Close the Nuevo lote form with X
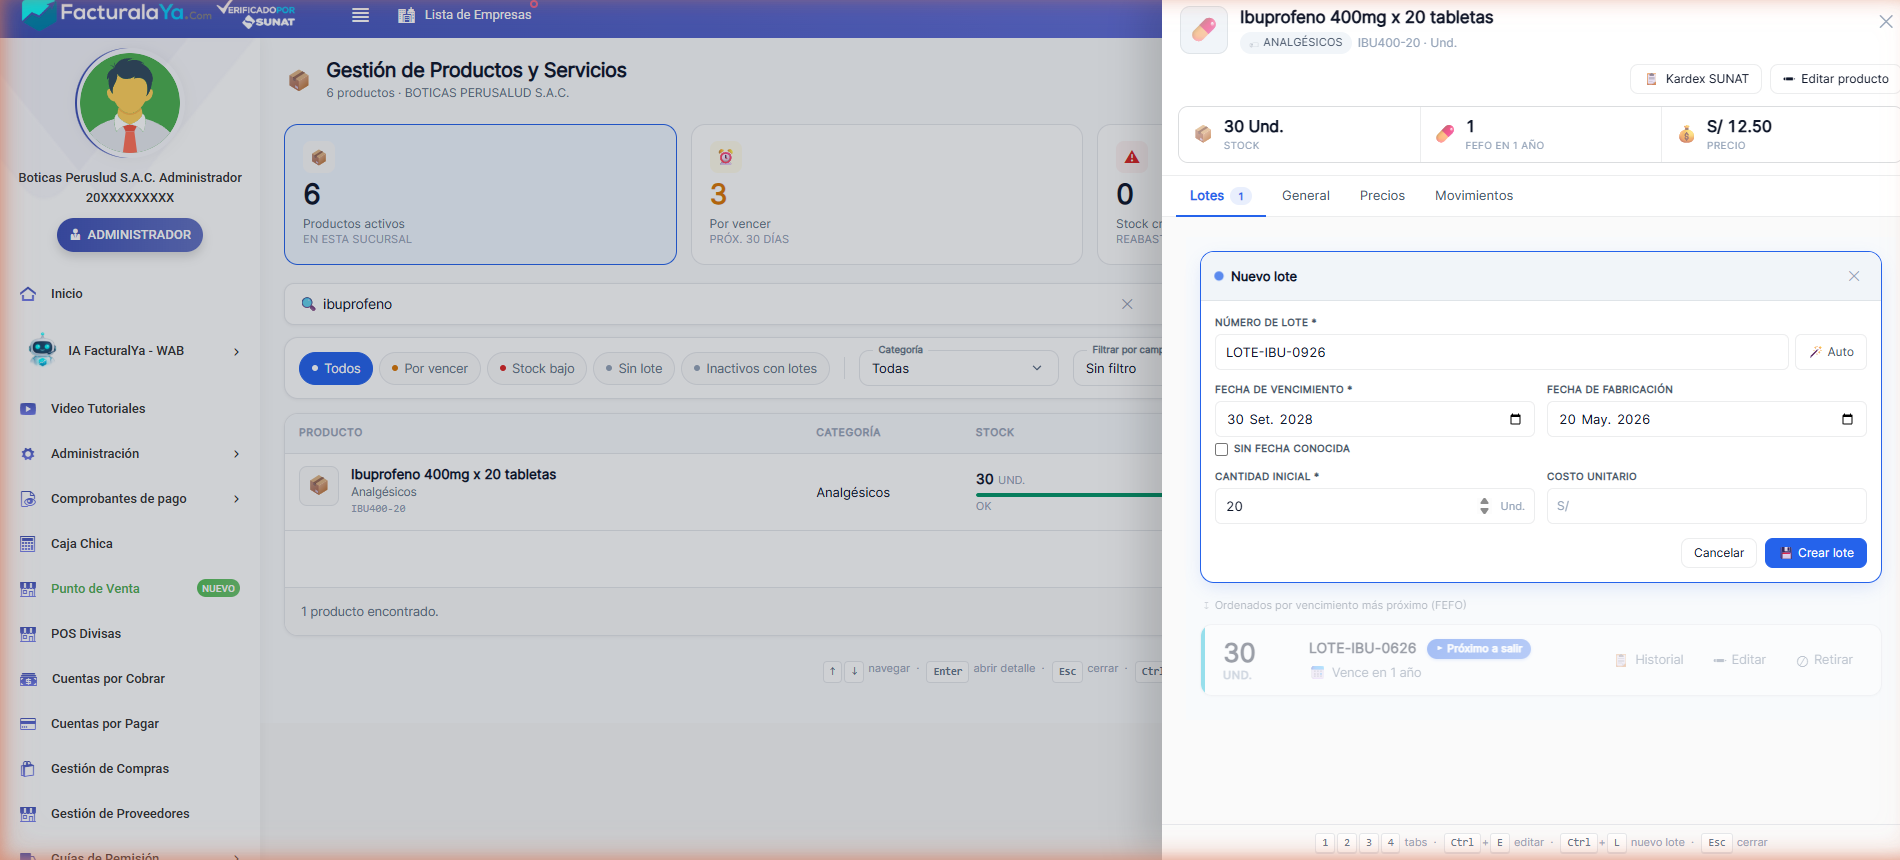 click(x=1854, y=276)
